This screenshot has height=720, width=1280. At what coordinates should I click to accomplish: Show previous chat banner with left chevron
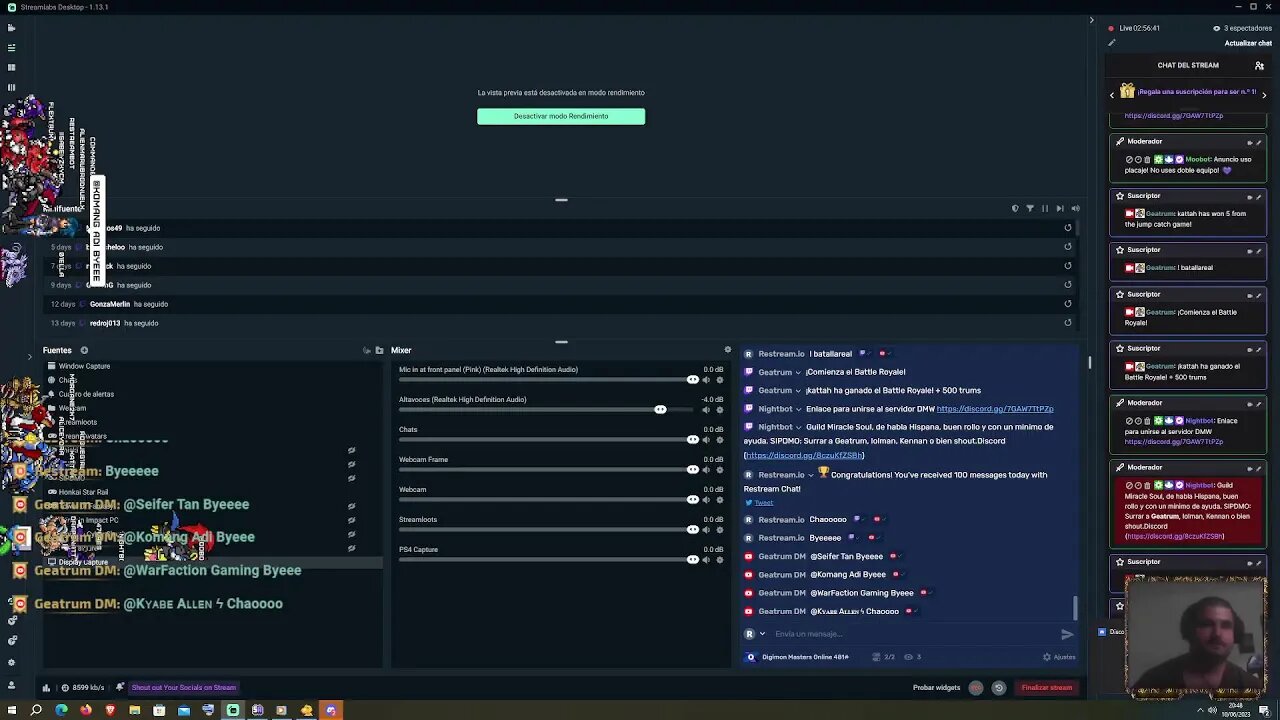point(1112,95)
